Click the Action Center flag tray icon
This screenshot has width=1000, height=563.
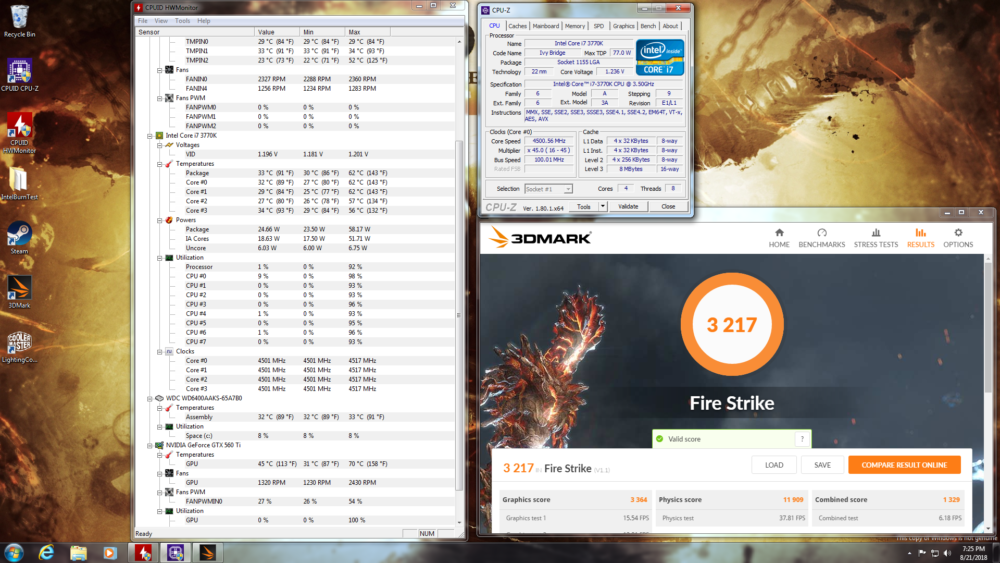922,553
